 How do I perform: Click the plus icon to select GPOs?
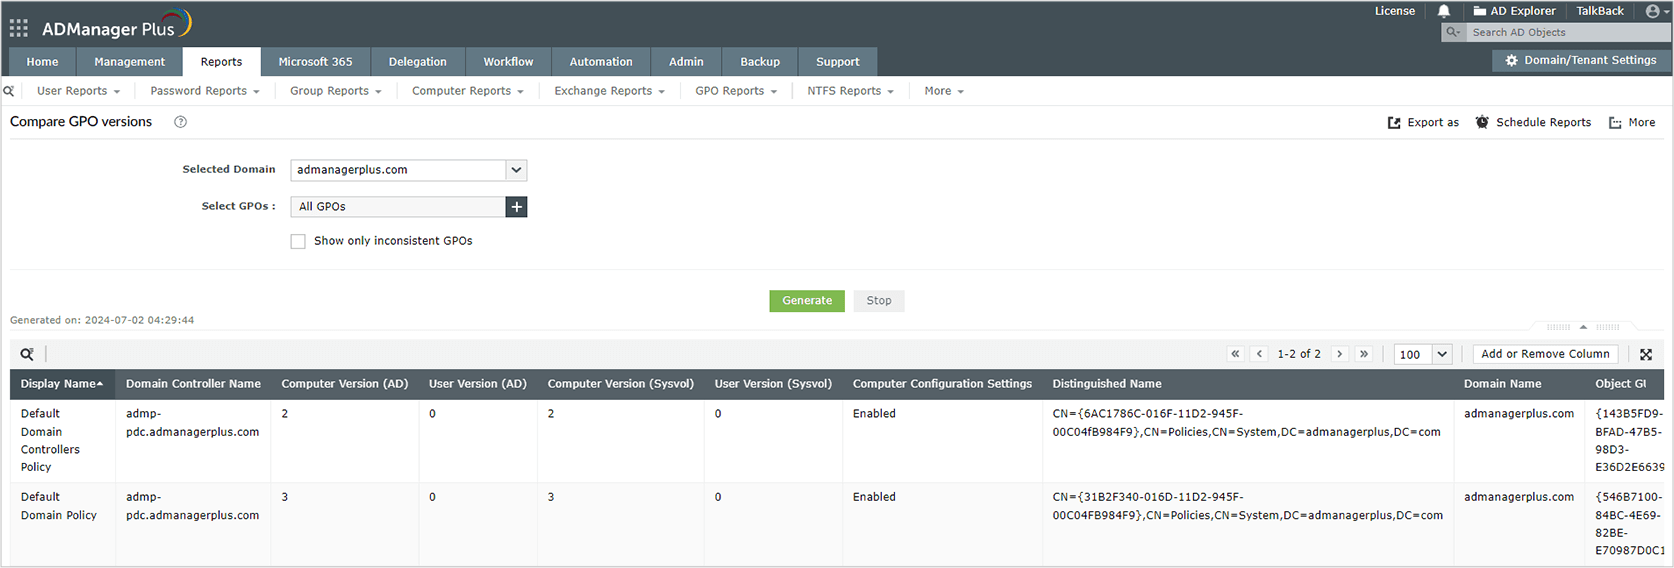tap(516, 207)
